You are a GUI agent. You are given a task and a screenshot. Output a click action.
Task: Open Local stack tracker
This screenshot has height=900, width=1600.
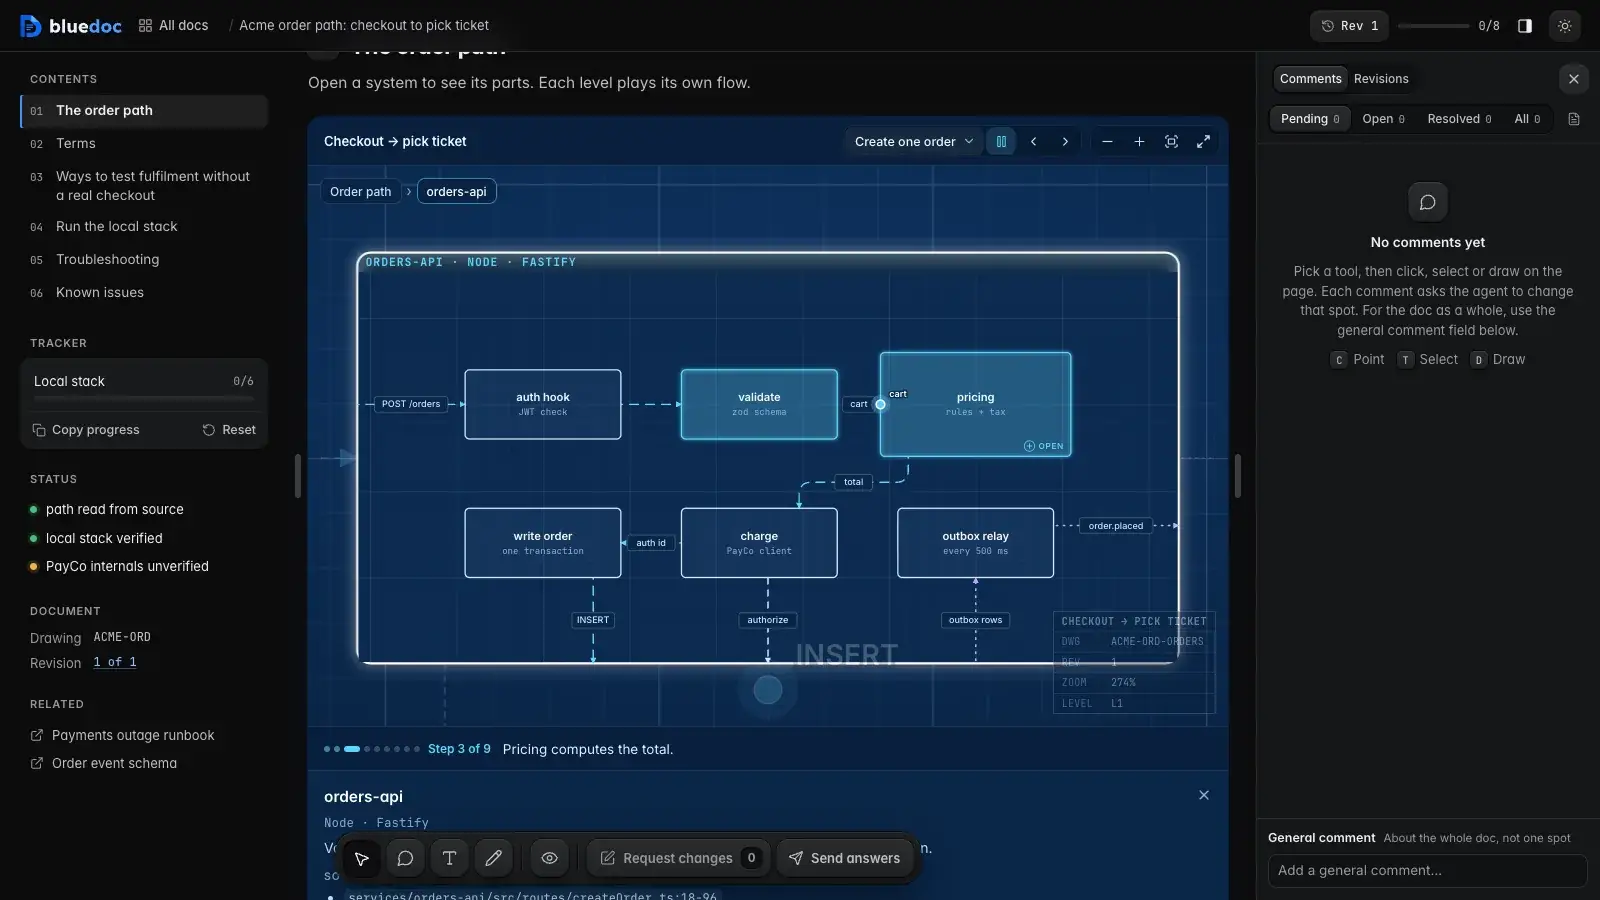pos(144,381)
